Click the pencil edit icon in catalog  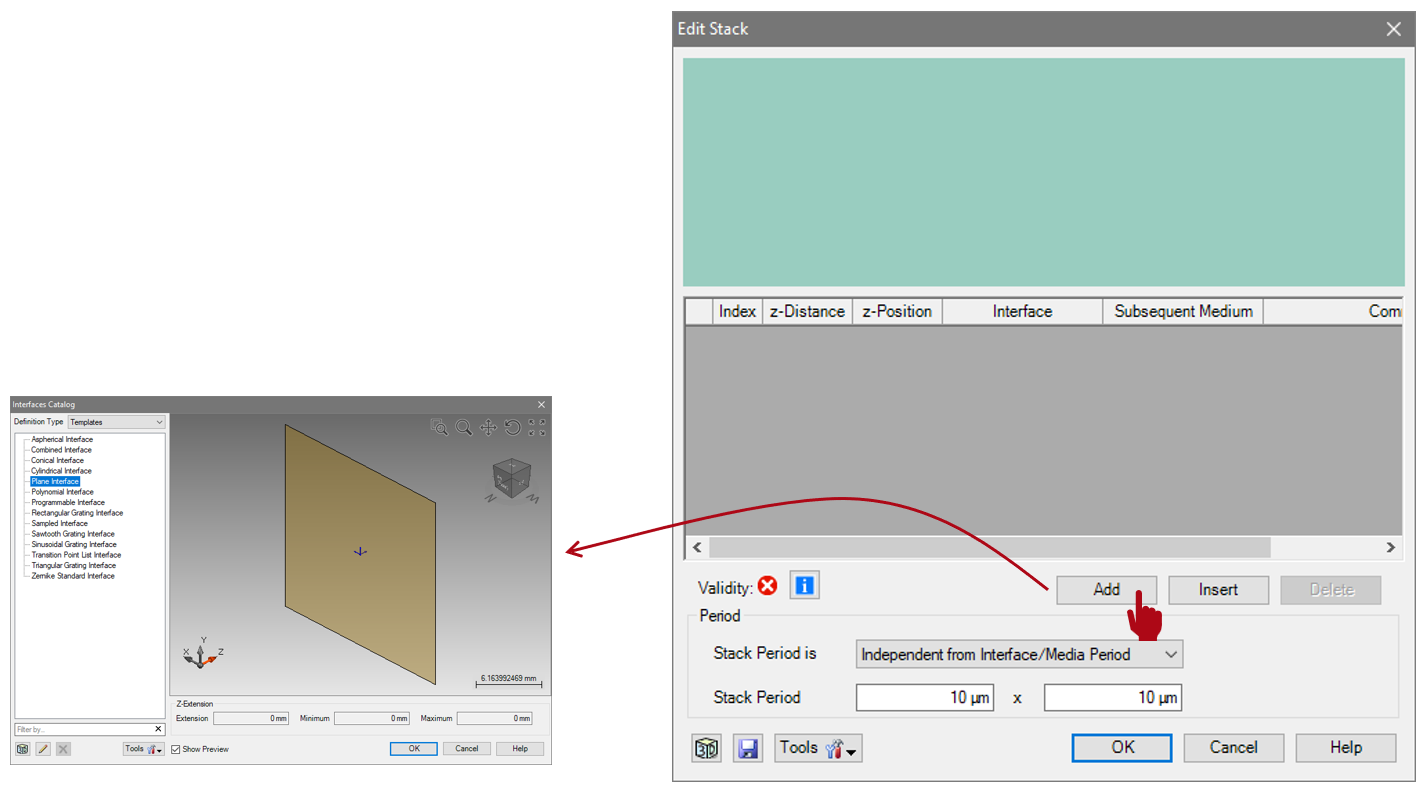pos(43,748)
